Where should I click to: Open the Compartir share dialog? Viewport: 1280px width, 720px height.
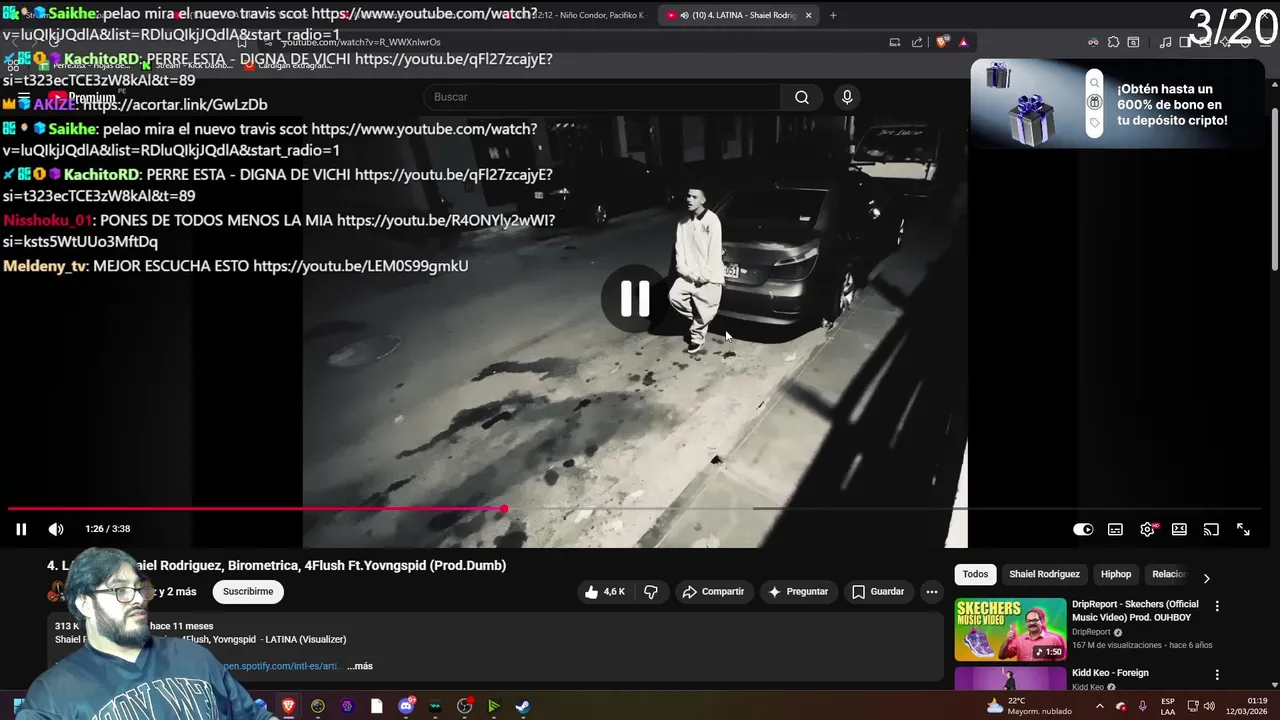tap(713, 592)
